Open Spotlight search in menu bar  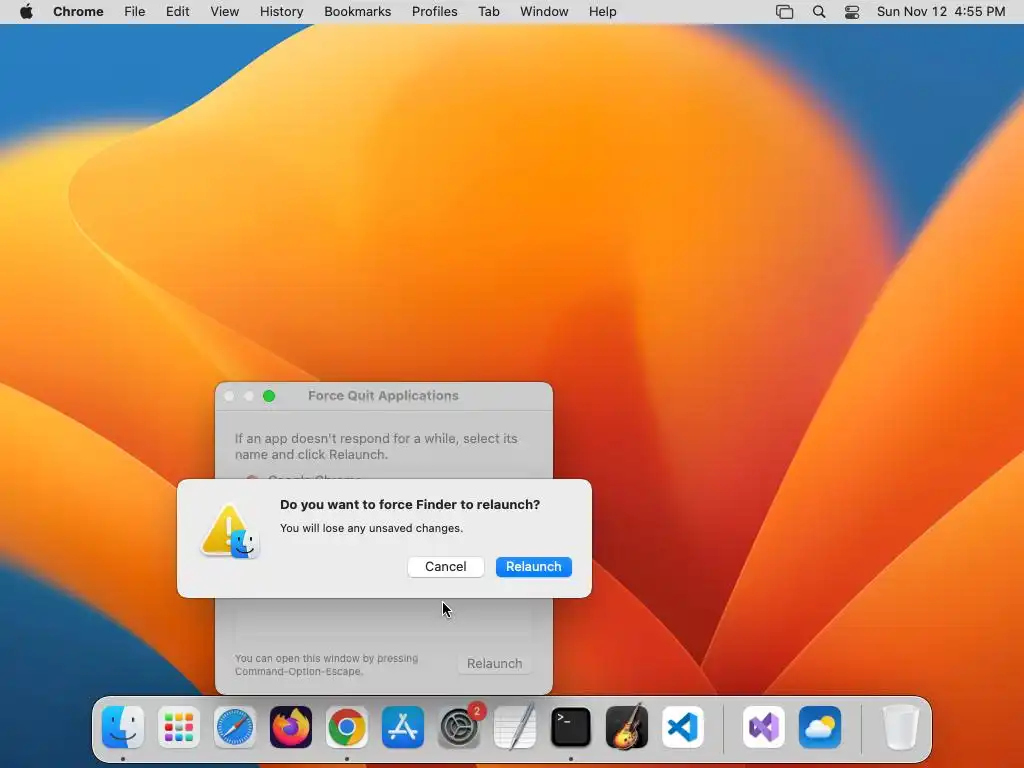[819, 12]
